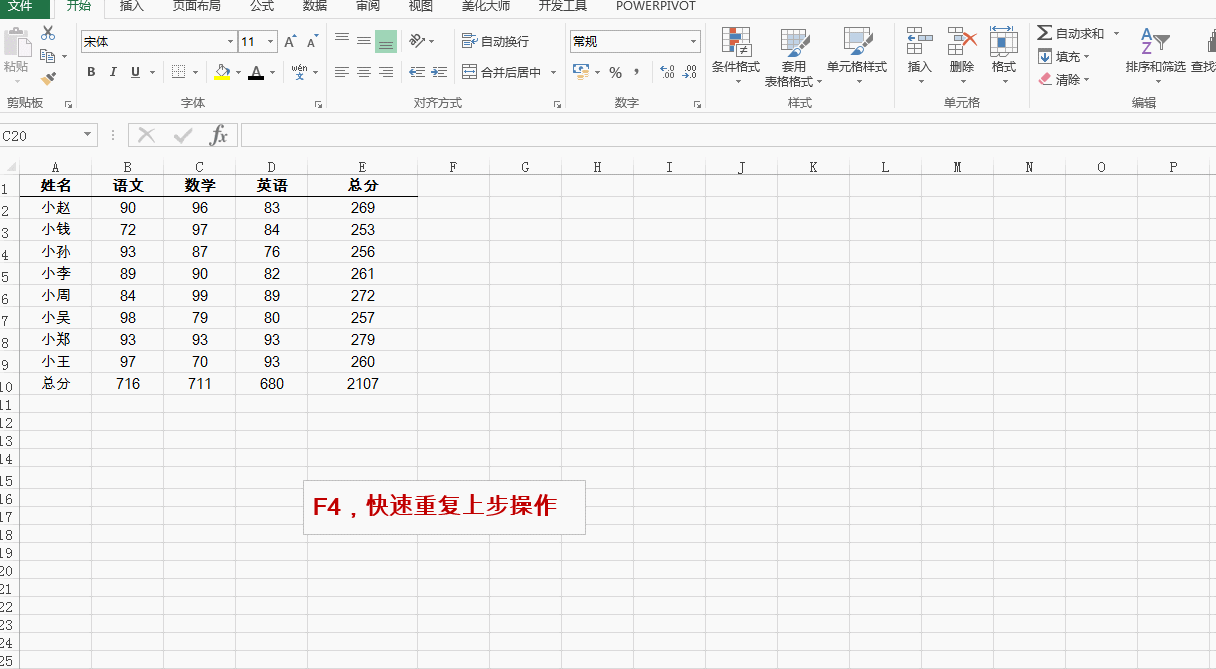Click the Increase Indent icon
The width and height of the screenshot is (1216, 669).
(439, 72)
